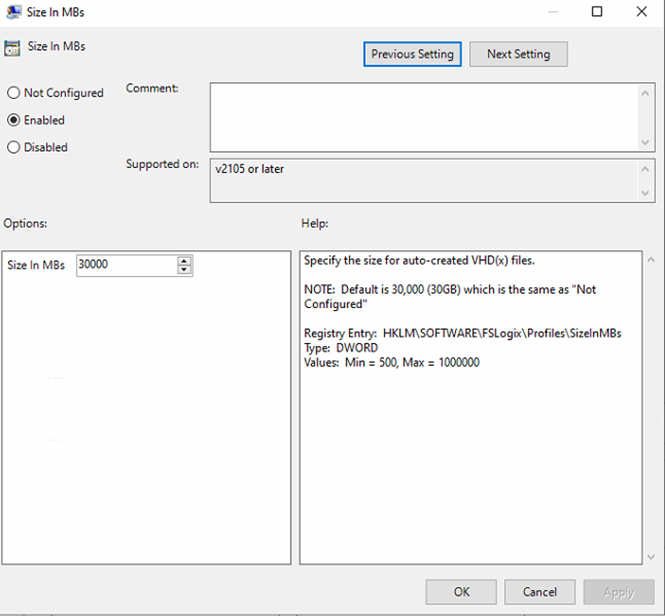This screenshot has width=665, height=616.
Task: Select the Not Configured radio button
Action: [x=14, y=93]
